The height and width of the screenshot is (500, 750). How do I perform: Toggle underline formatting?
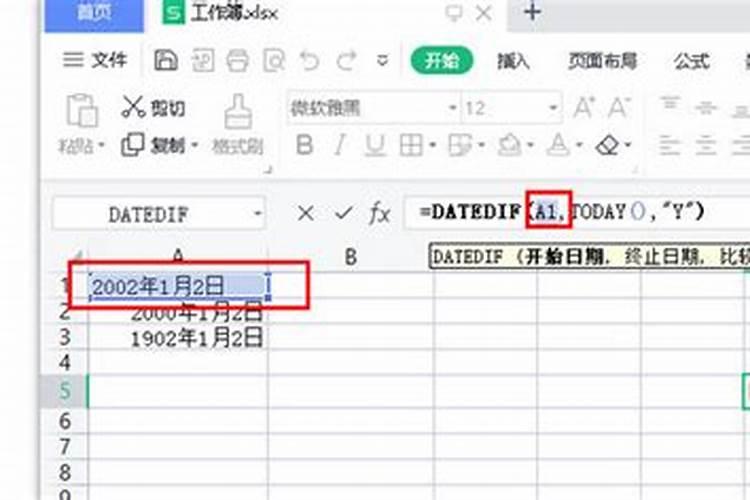(375, 145)
